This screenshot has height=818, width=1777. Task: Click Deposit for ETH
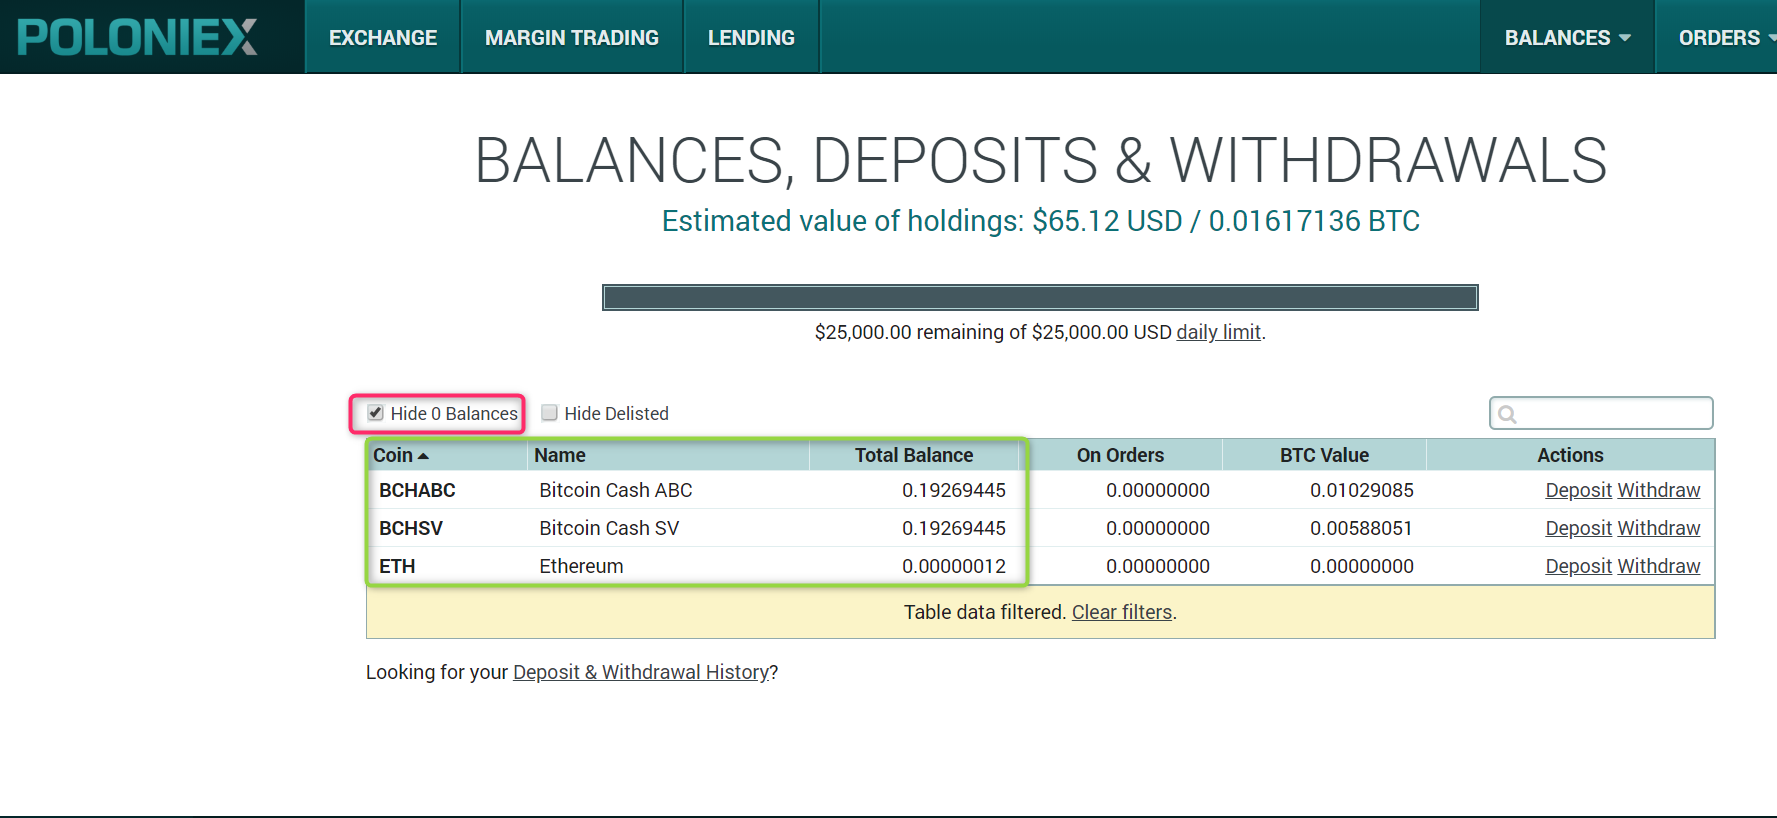point(1578,566)
